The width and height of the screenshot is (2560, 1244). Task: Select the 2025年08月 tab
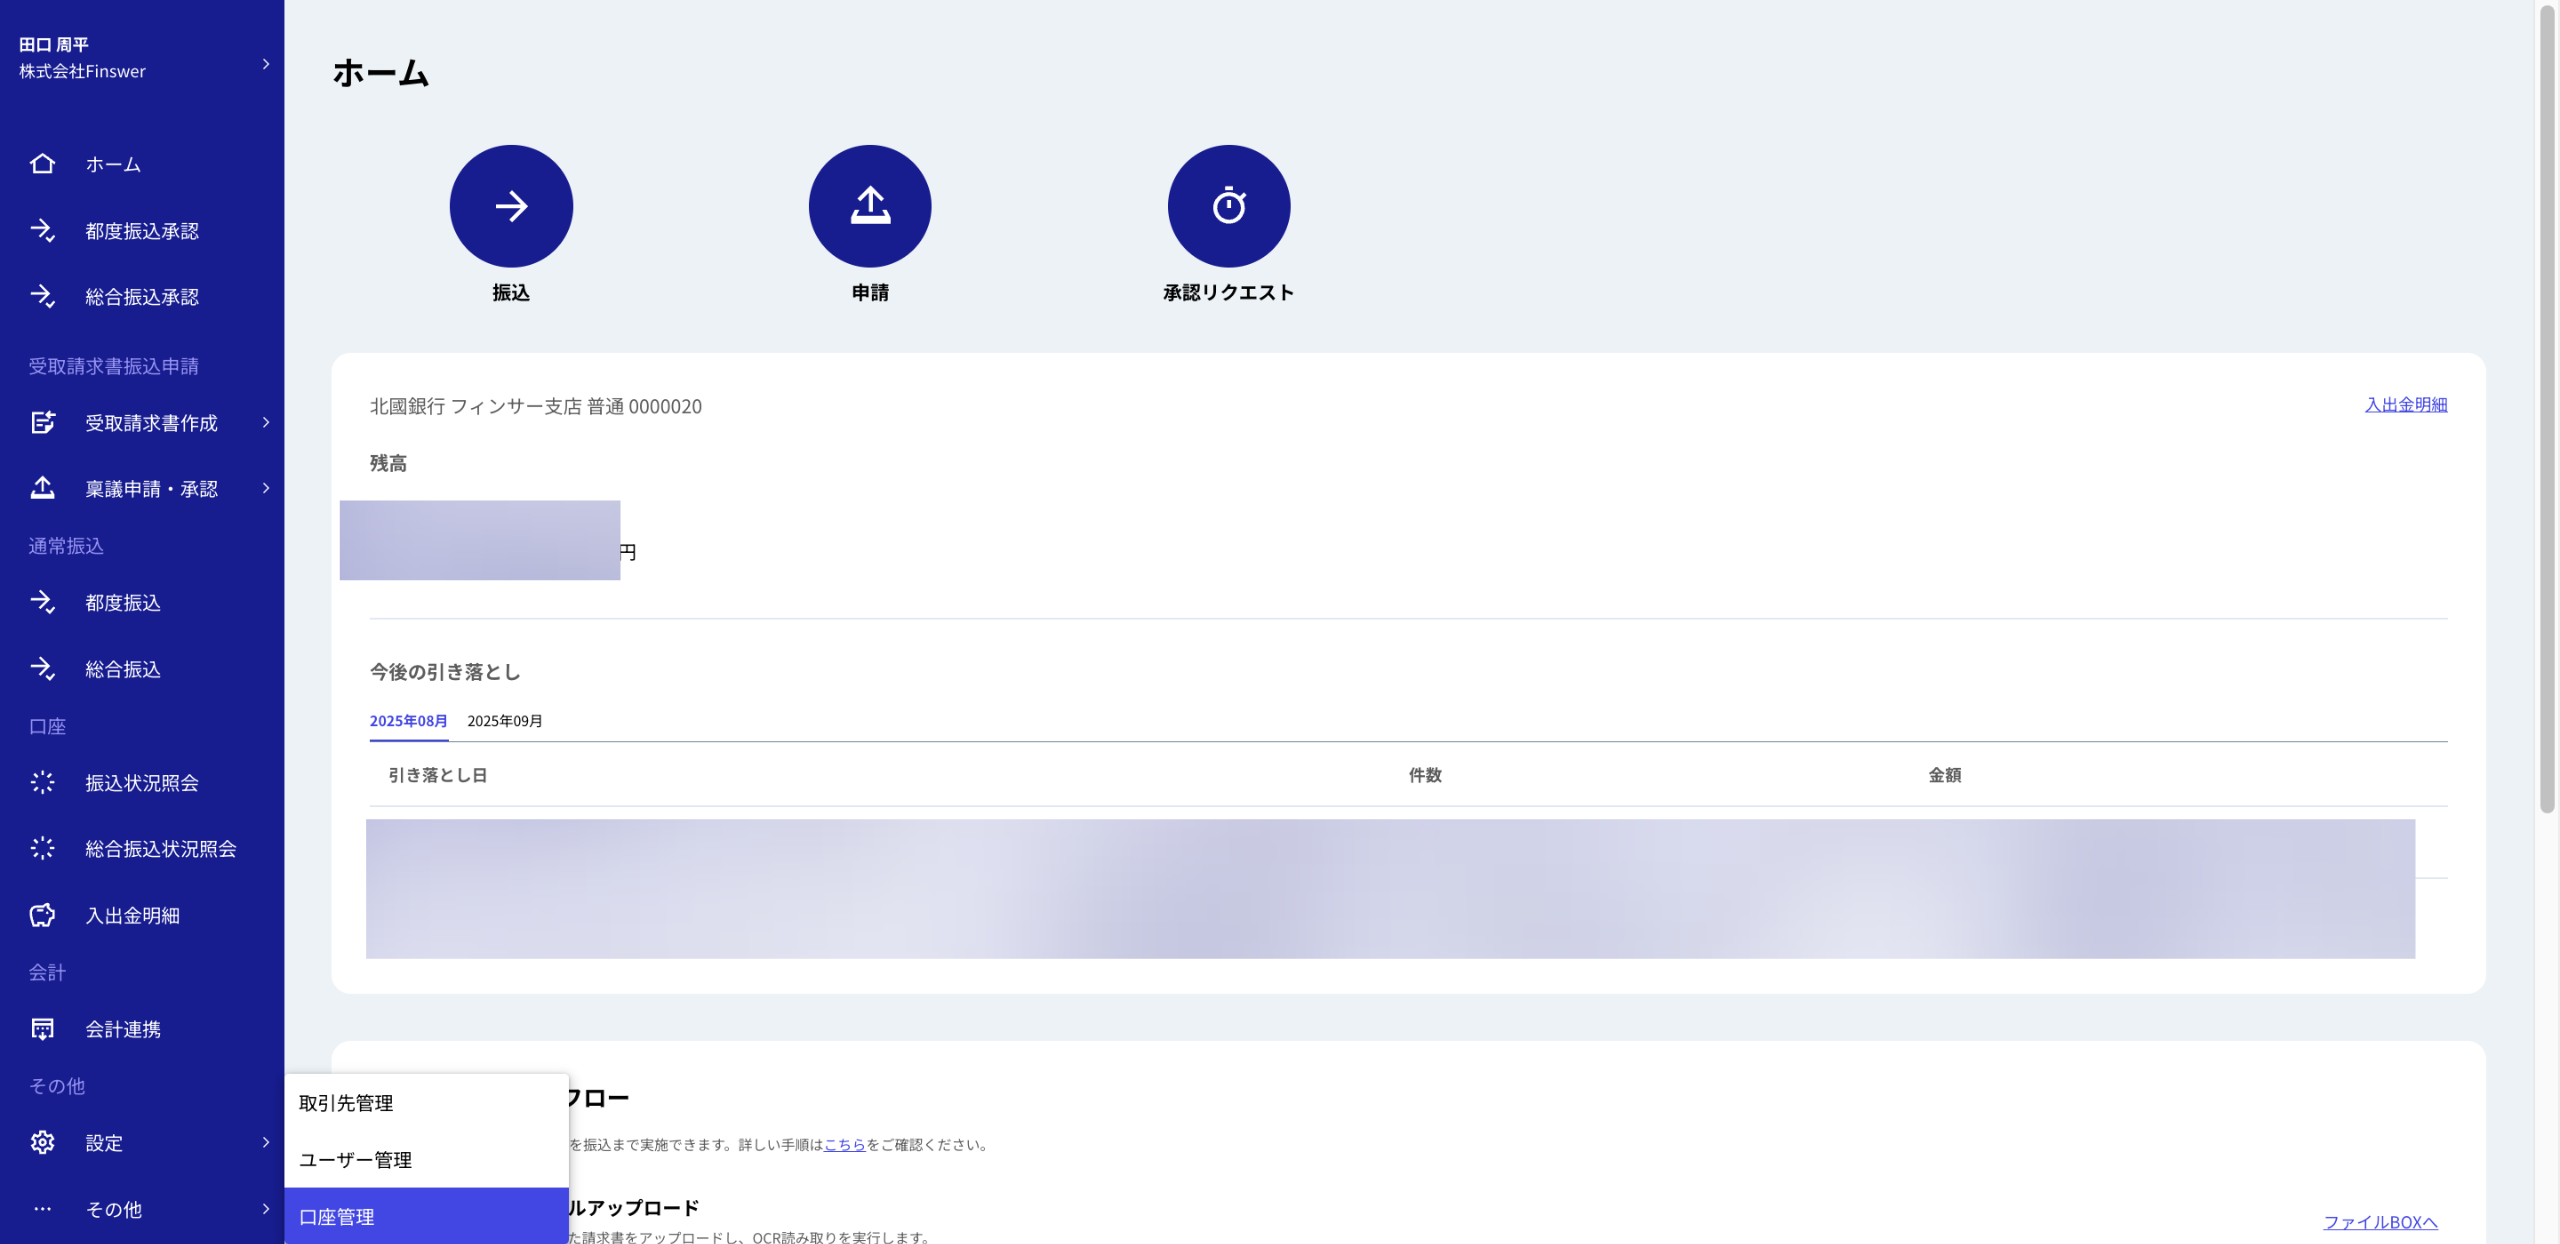[x=408, y=721]
